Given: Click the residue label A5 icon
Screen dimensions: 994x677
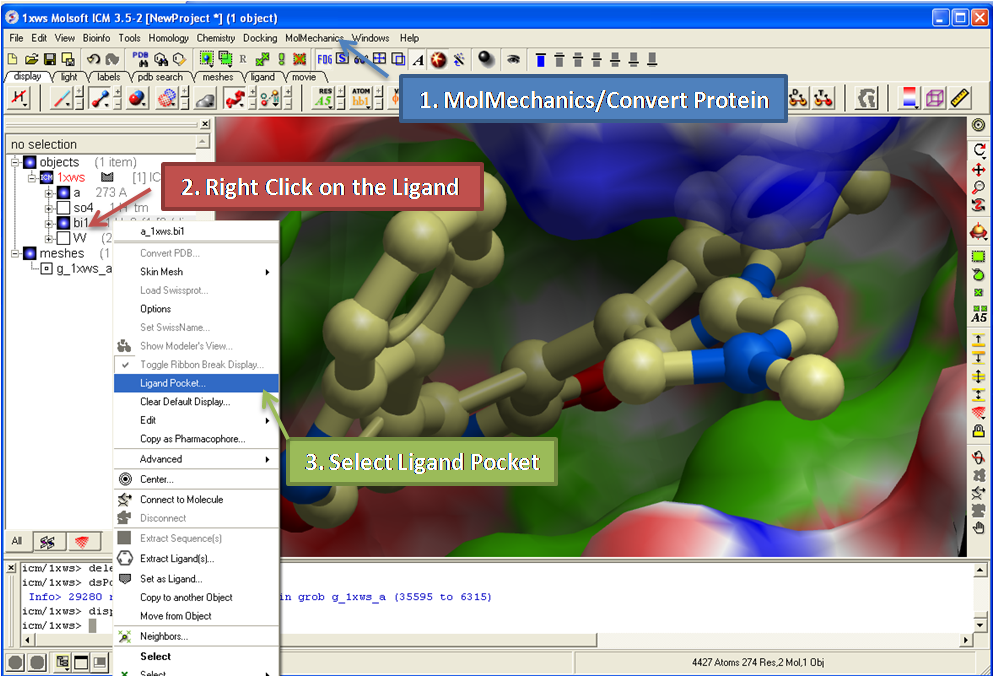Looking at the screenshot, I should click(325, 98).
